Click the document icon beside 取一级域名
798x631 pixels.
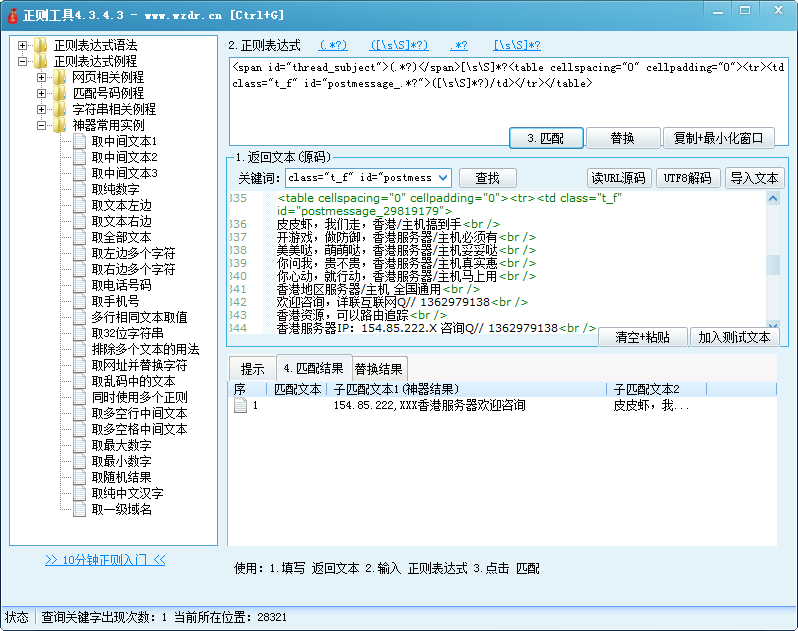point(79,509)
